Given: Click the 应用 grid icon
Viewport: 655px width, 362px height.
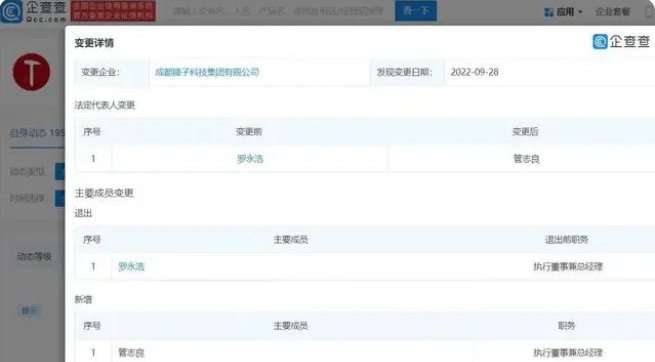Looking at the screenshot, I should click(549, 12).
